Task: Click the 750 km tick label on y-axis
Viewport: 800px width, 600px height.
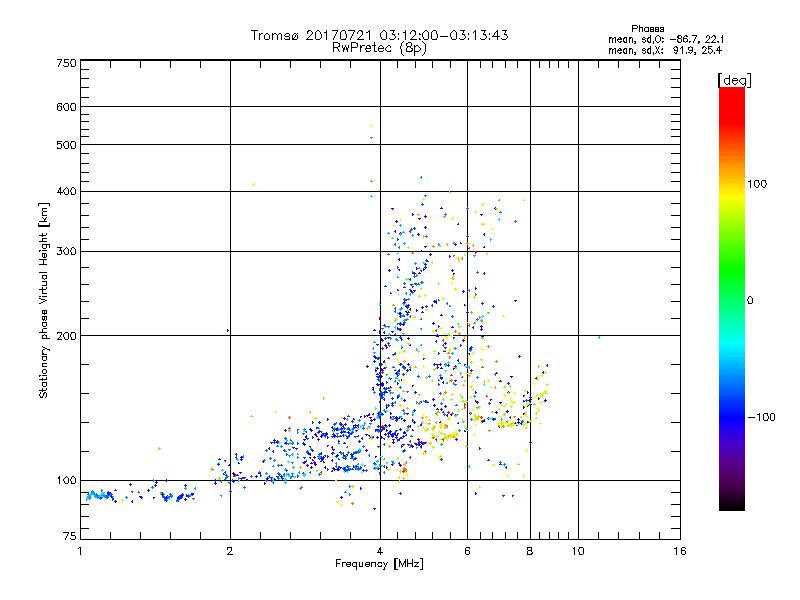Action: click(x=66, y=63)
